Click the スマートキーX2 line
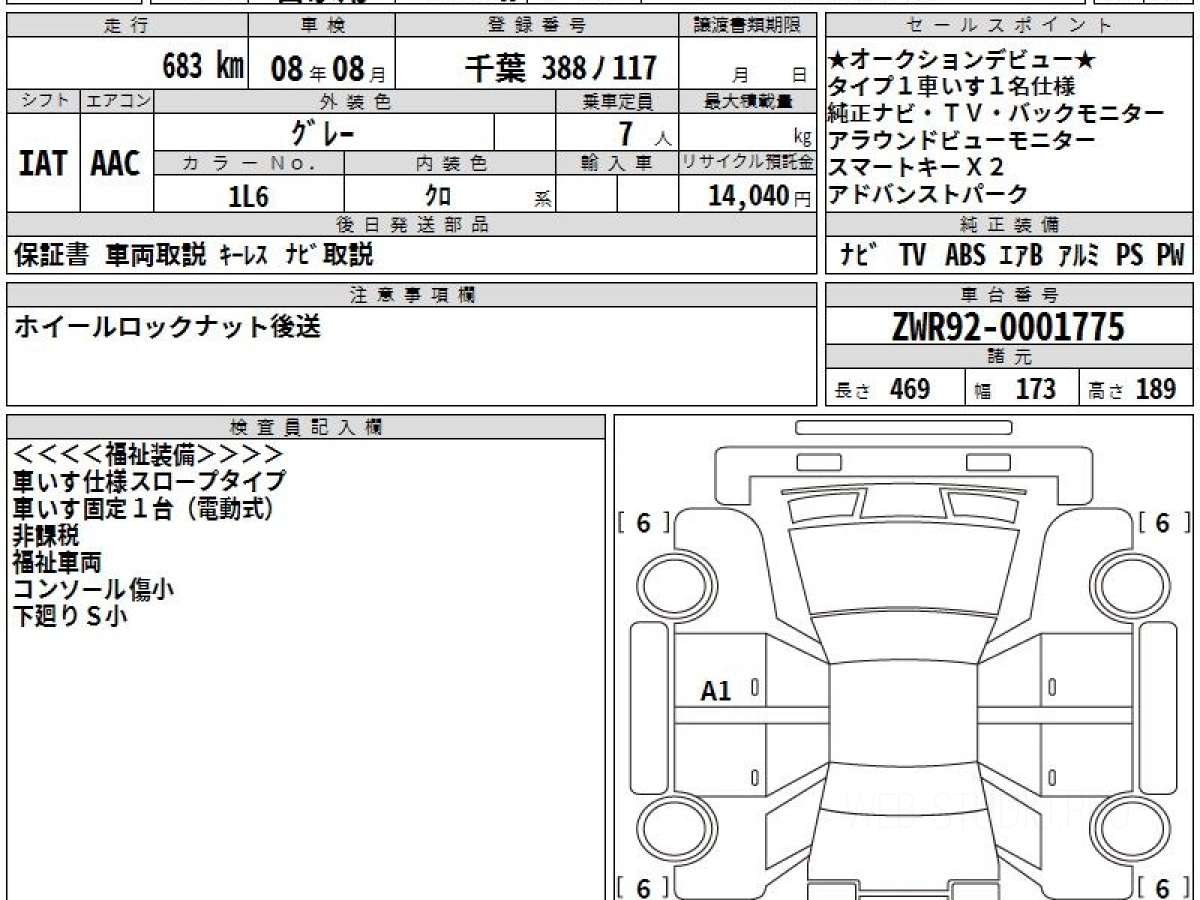This screenshot has height=900, width=1200. click(916, 168)
